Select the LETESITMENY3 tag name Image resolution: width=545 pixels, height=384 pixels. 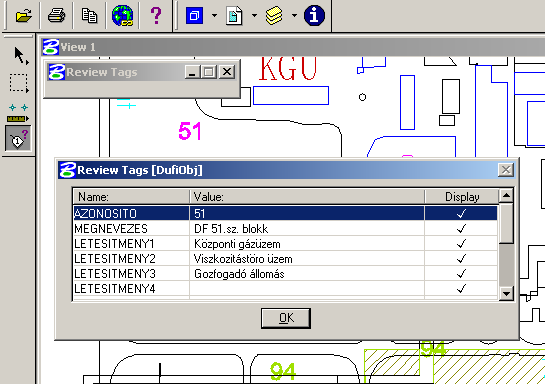tap(115, 273)
